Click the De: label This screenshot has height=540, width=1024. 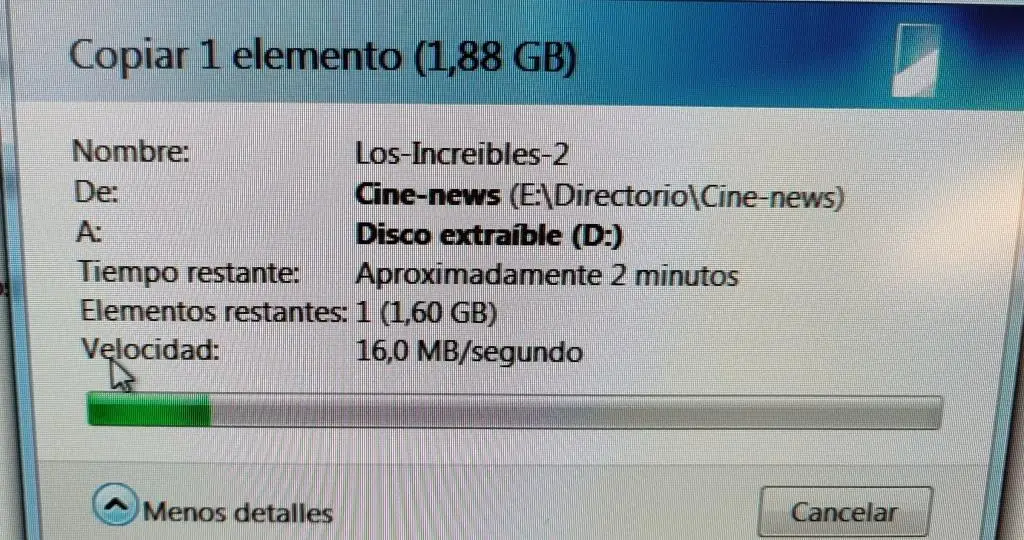(95, 193)
